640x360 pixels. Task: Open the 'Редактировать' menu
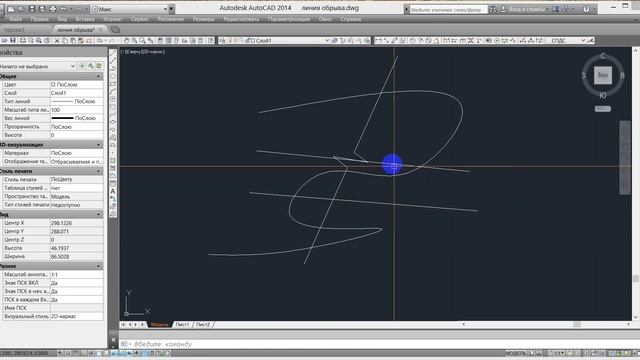[x=241, y=19]
